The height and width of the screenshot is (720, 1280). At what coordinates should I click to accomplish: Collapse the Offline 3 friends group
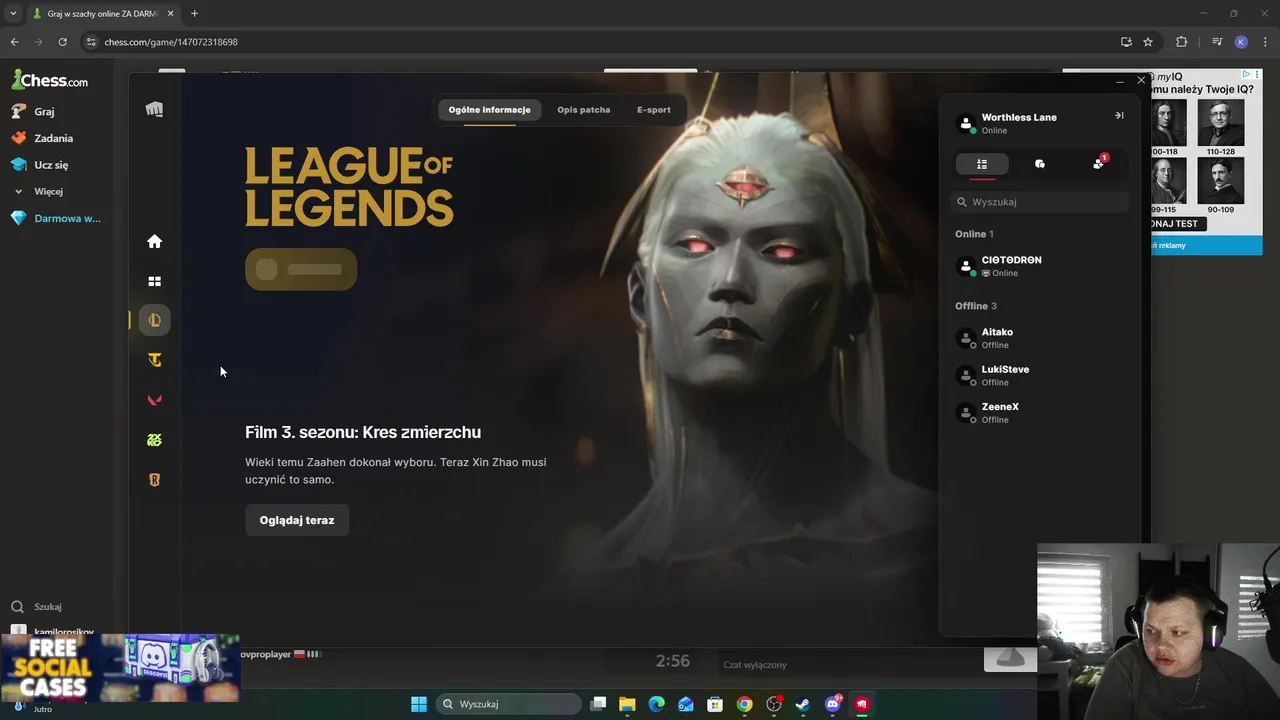pyautogui.click(x=976, y=306)
